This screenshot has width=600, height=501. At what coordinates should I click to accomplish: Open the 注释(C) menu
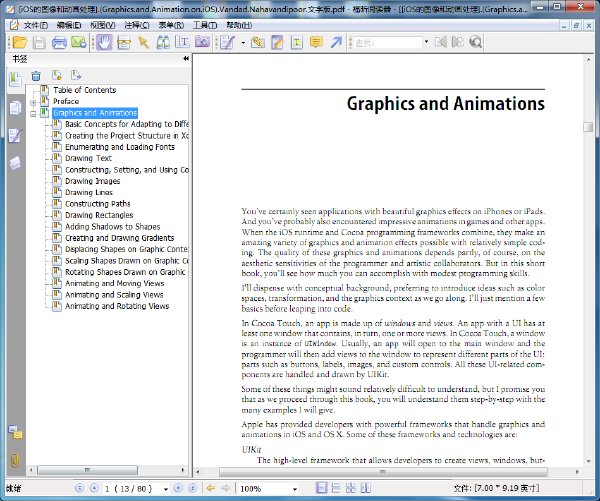(137, 25)
